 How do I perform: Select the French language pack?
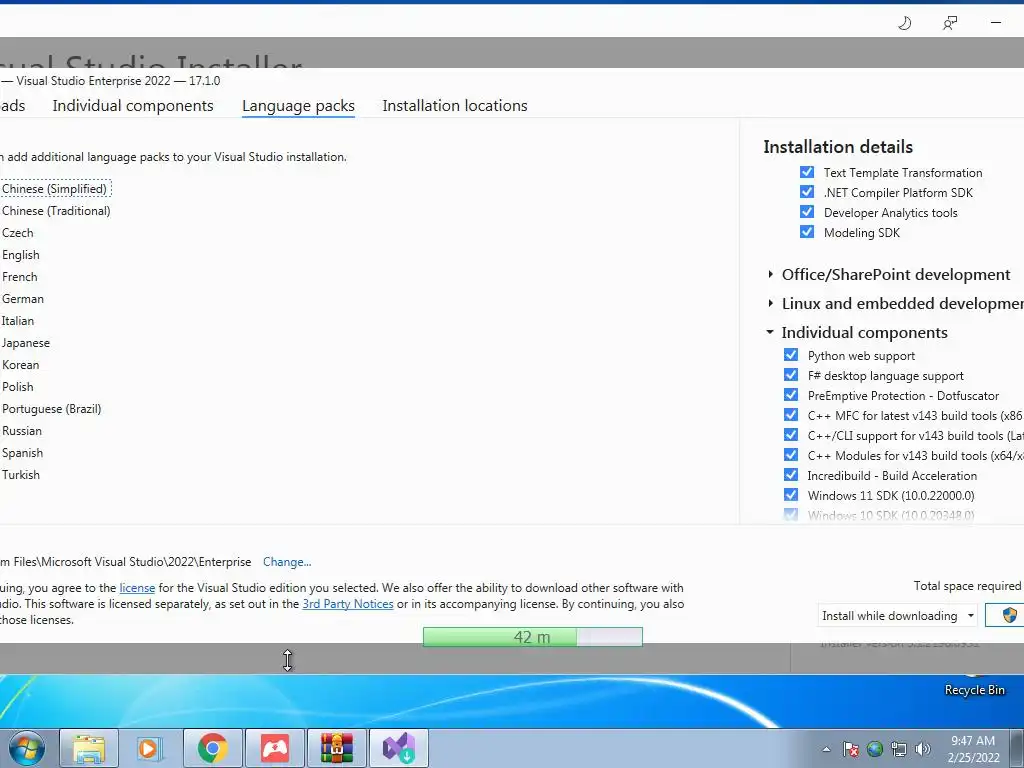click(x=20, y=277)
